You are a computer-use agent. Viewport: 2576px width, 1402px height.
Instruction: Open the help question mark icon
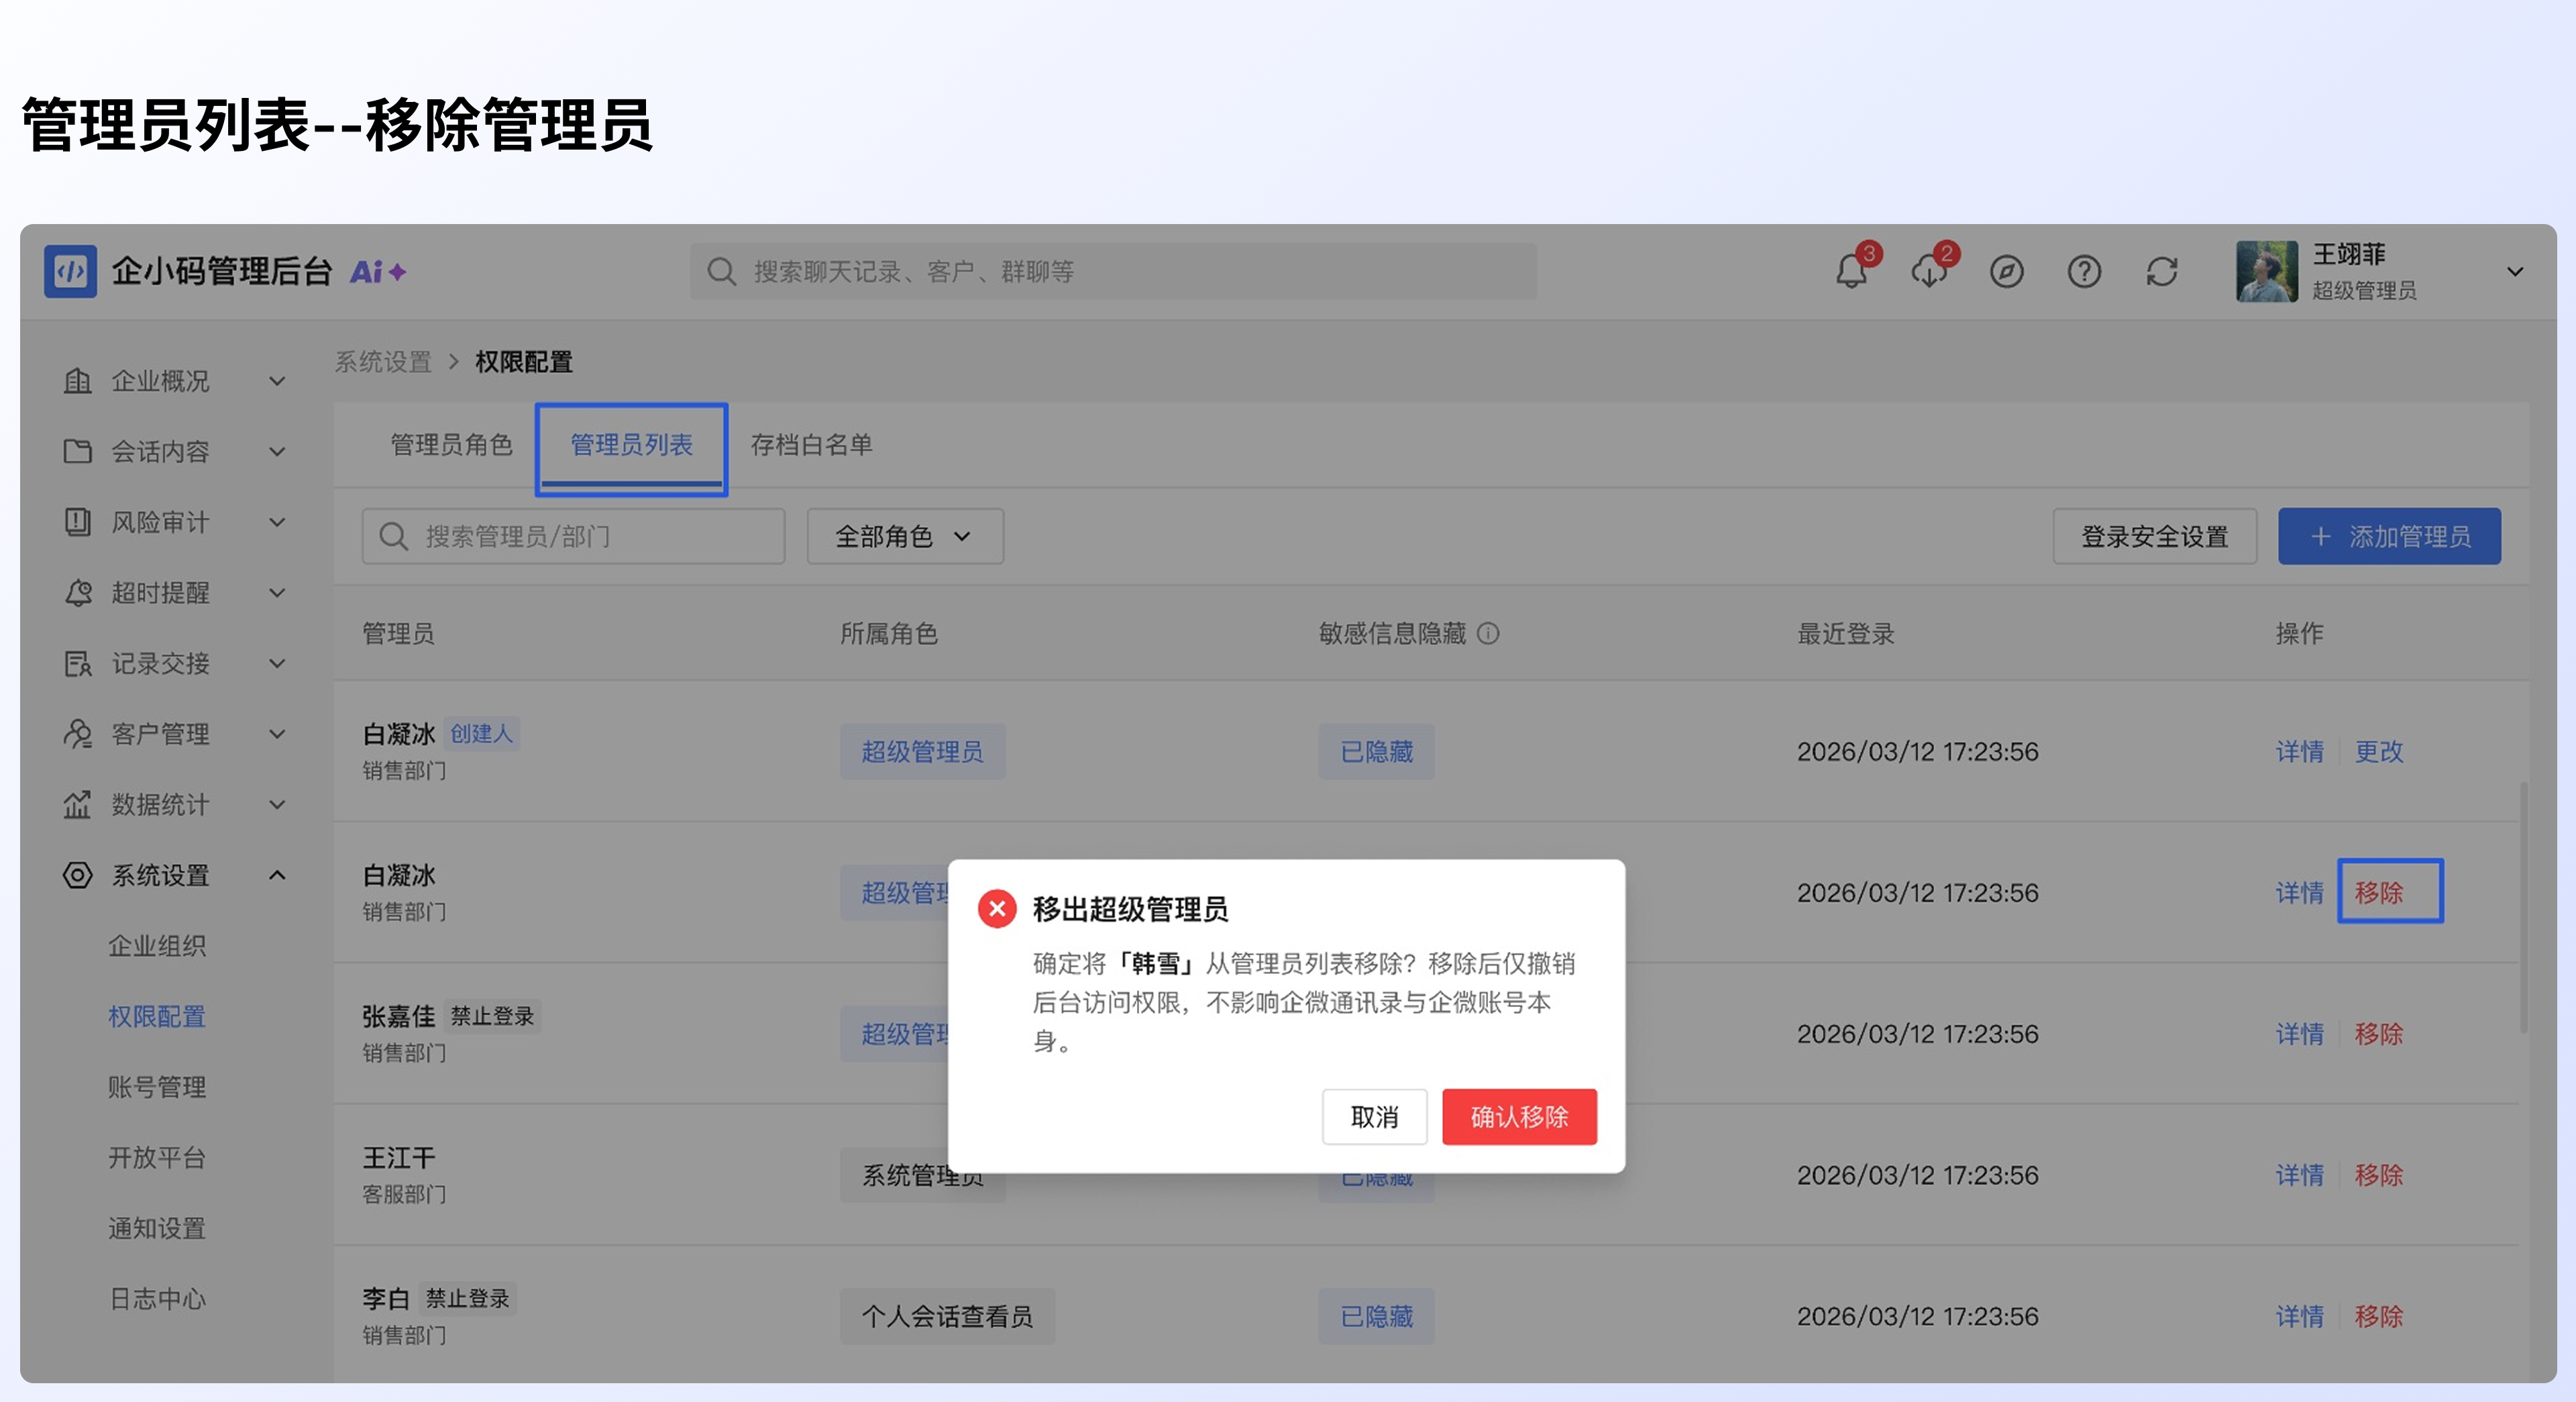(x=2084, y=271)
